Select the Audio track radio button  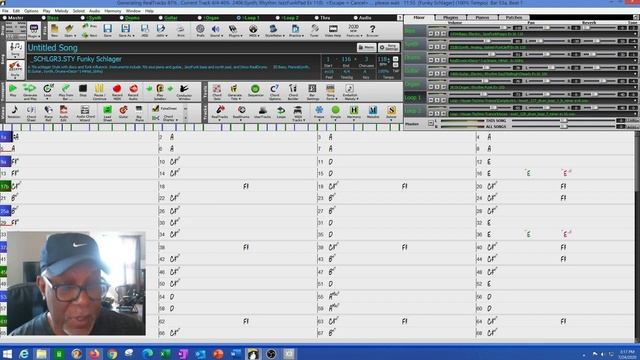pos(356,18)
